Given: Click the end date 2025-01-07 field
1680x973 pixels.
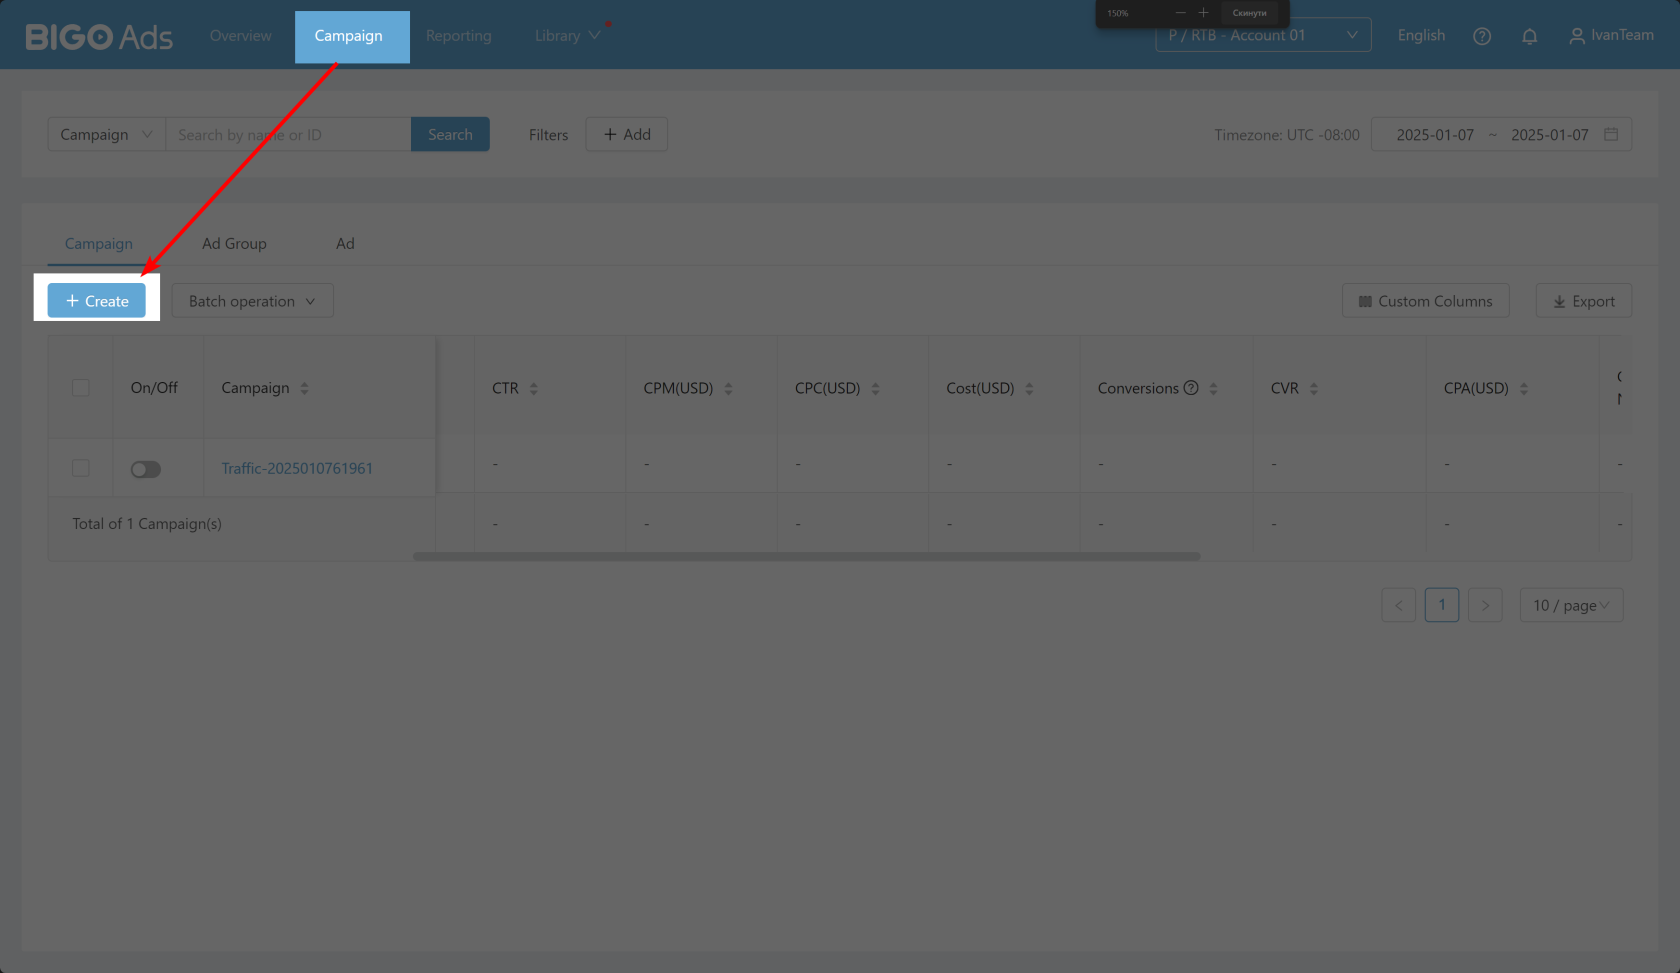Looking at the screenshot, I should (1549, 134).
